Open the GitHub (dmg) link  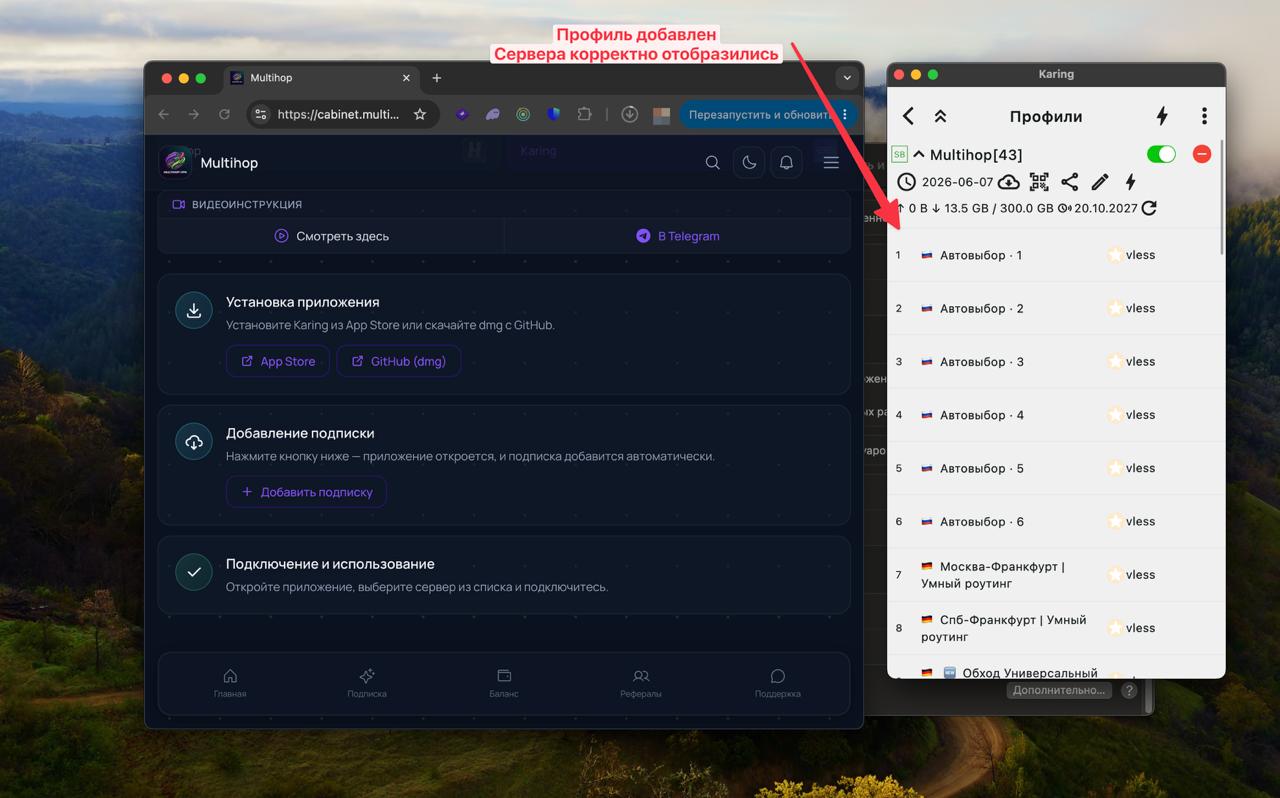tap(398, 361)
